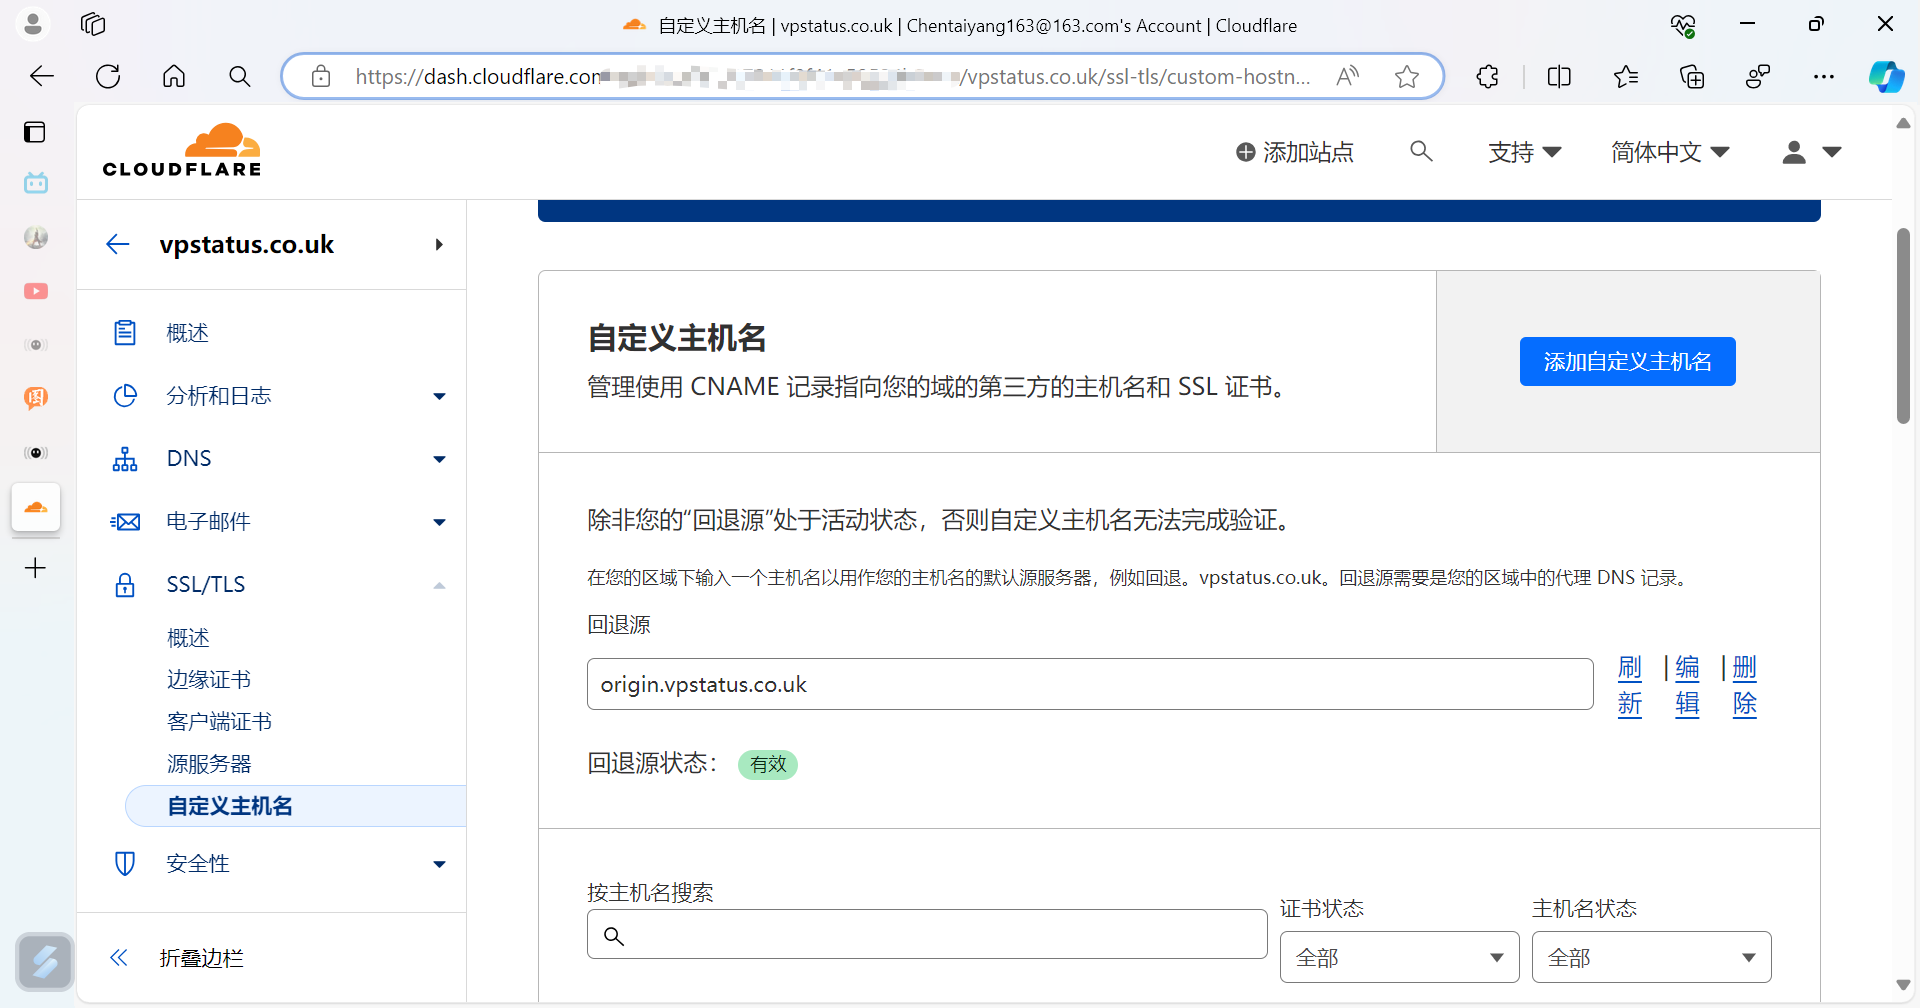Click the 回退源 origin.vpstatus.co.uk field
1920x1008 pixels.
click(1090, 684)
